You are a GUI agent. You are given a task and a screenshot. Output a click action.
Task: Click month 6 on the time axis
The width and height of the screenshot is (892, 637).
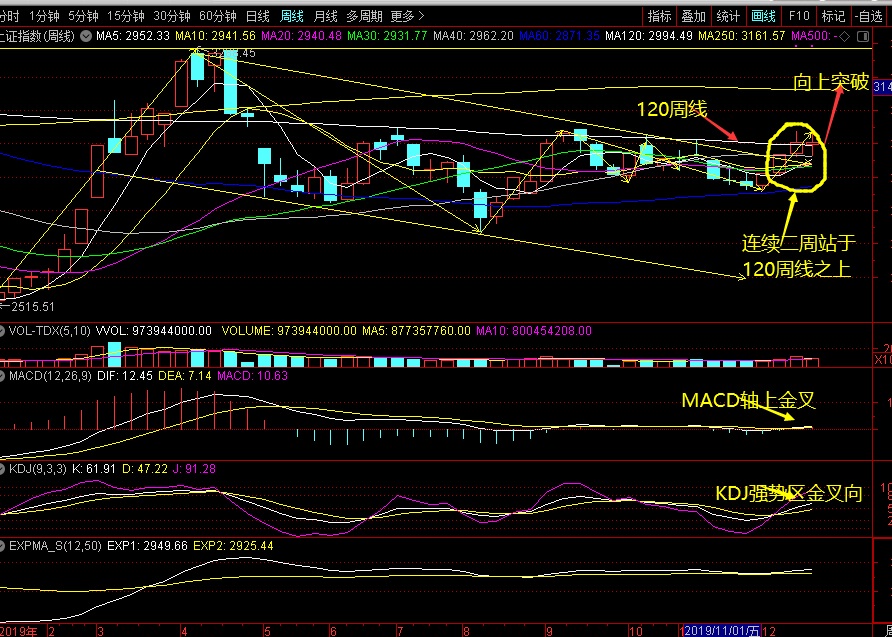[x=333, y=631]
